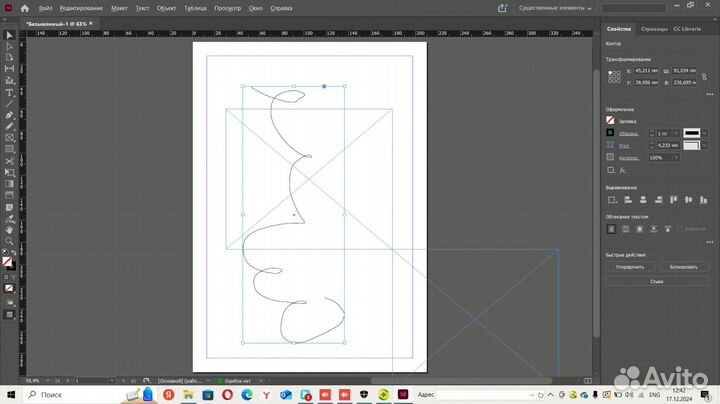Open the stroke weight dropdown
The width and height of the screenshot is (720, 404).
coord(675,133)
